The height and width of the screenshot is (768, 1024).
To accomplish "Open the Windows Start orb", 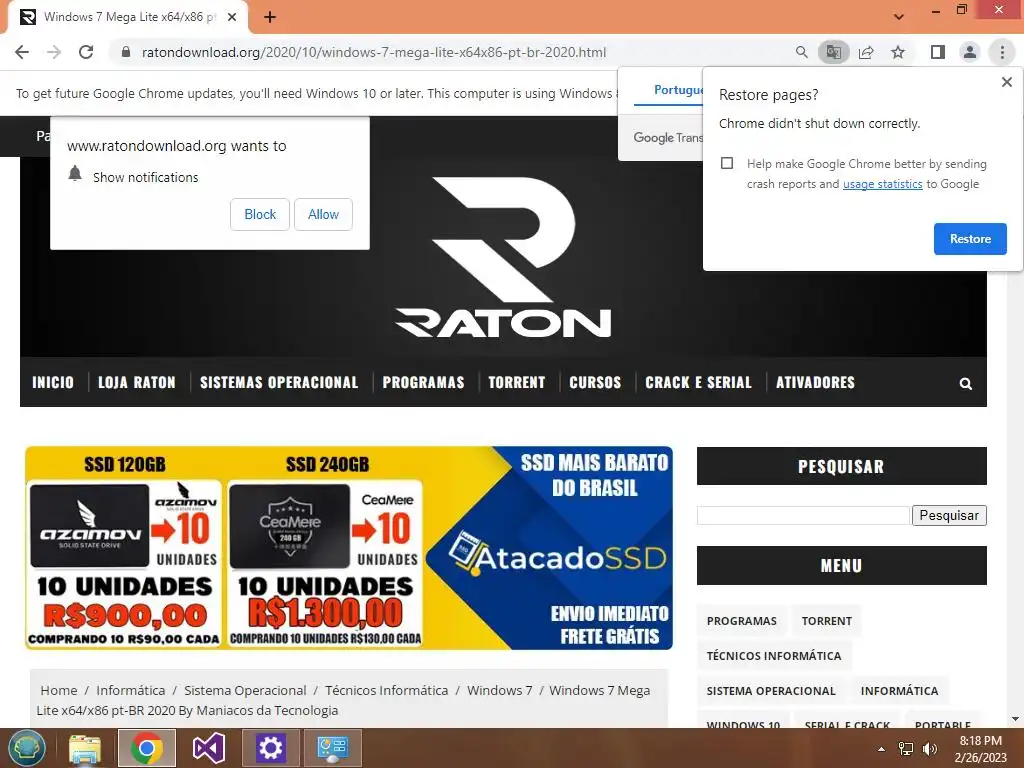I will (27, 748).
